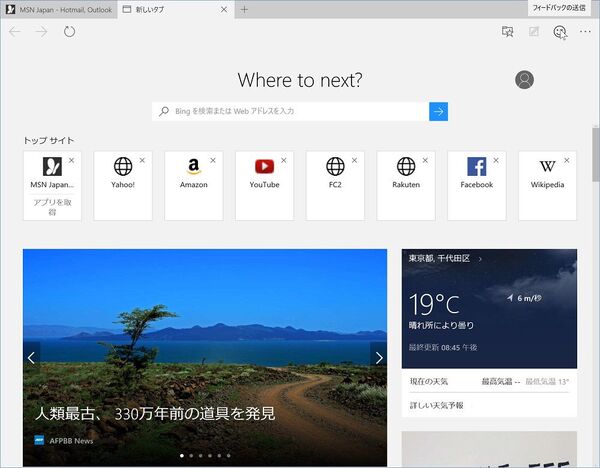The image size is (600, 468).
Task: Show previous news slide arrow
Action: click(31, 358)
